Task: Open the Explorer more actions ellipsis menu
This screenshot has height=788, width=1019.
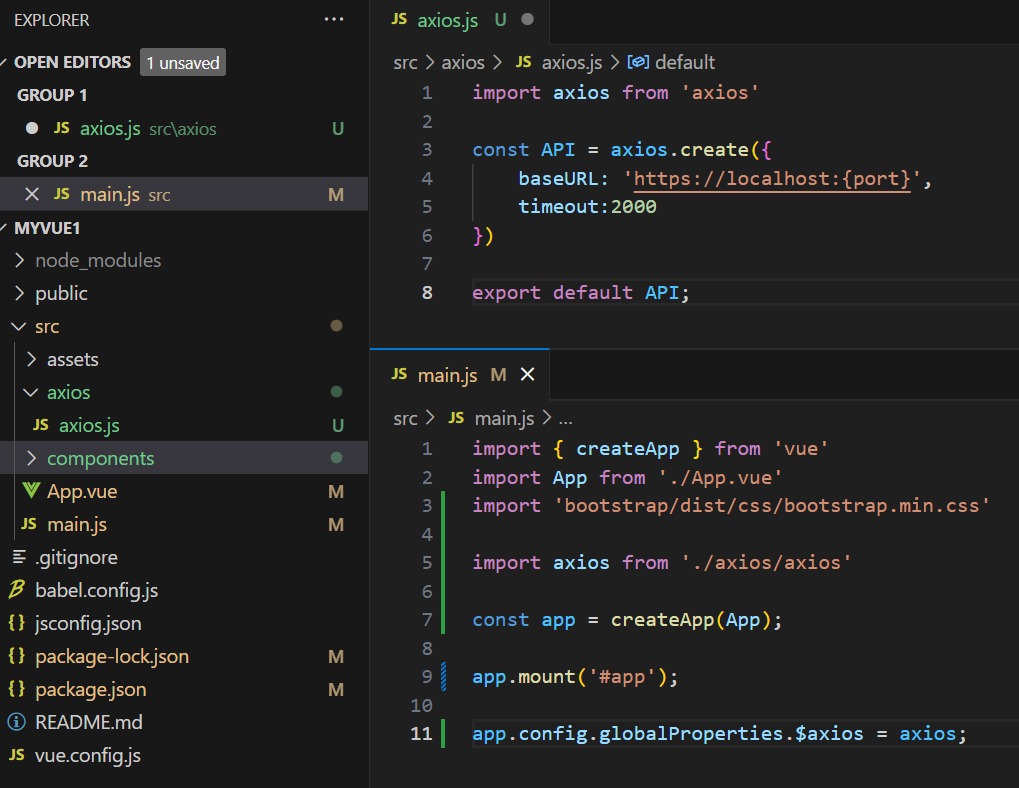Action: (333, 19)
